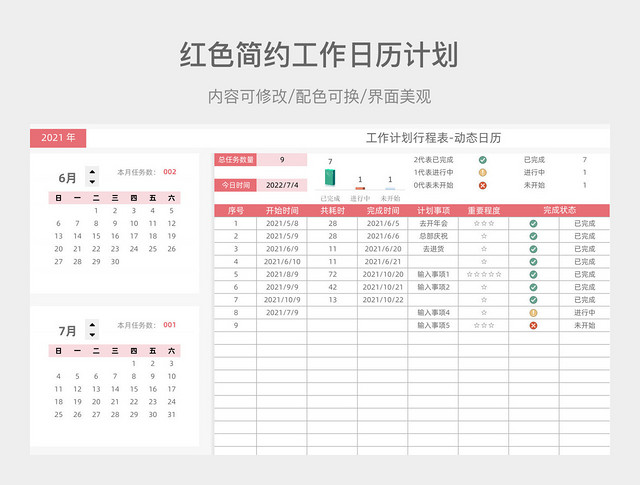Click three-star rating in row 去开年会
This screenshot has width=640, height=485.
484,223
